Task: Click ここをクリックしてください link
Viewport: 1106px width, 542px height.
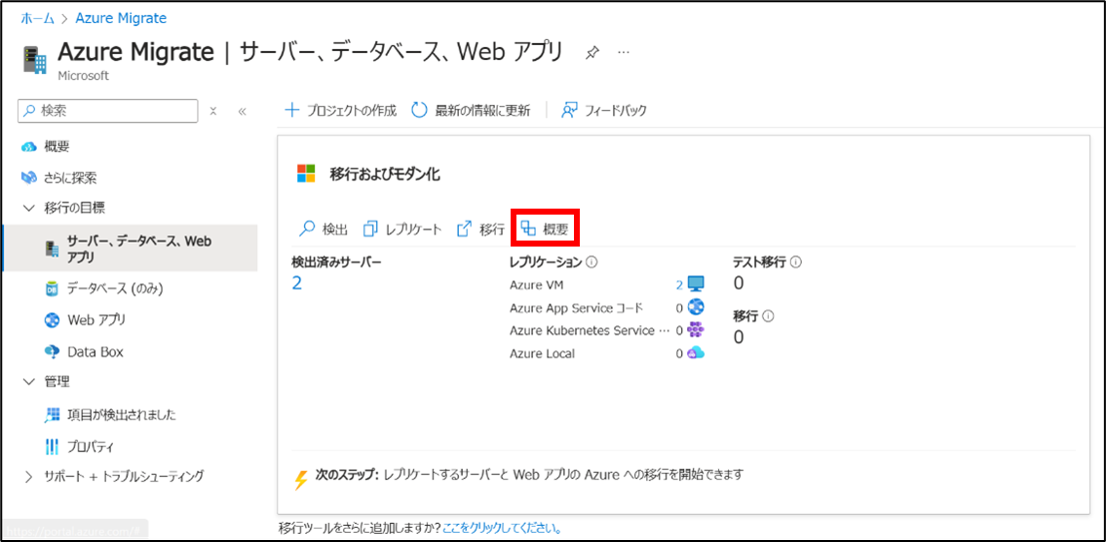Action: 502,528
